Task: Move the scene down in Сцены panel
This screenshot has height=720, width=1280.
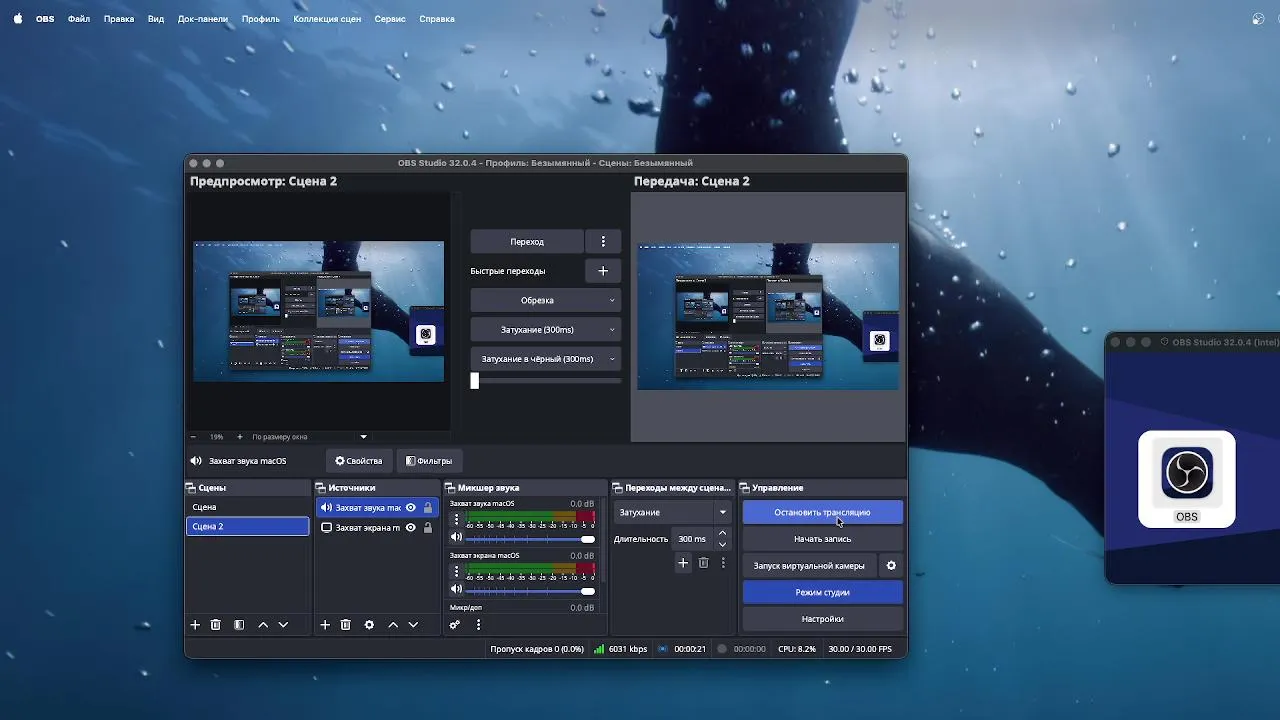Action: click(x=283, y=625)
